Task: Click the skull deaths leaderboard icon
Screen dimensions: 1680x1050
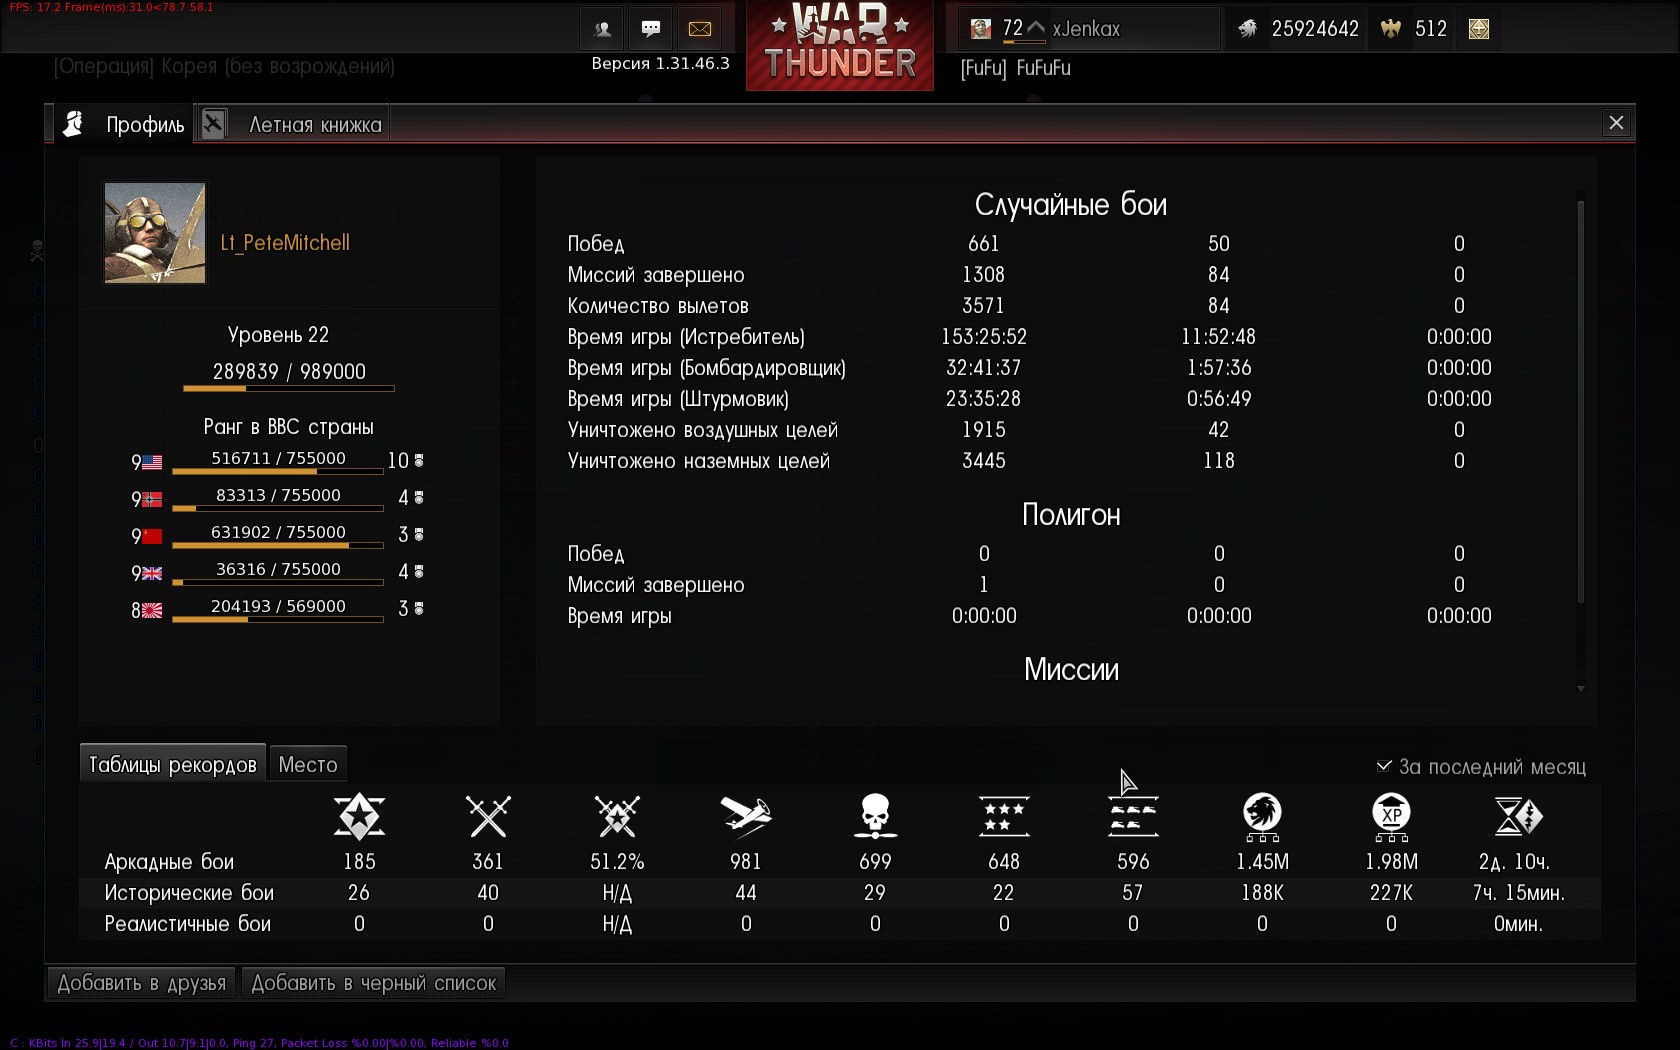Action: point(875,816)
